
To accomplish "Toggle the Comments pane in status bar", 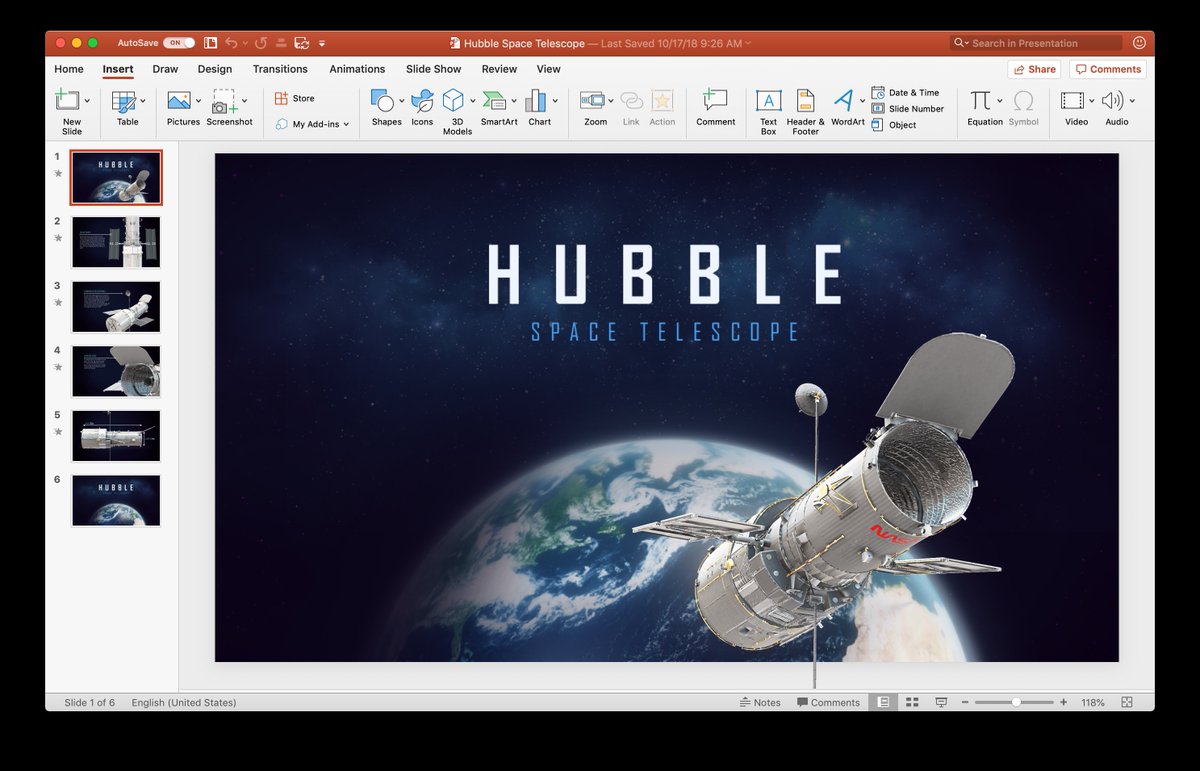I will point(828,703).
